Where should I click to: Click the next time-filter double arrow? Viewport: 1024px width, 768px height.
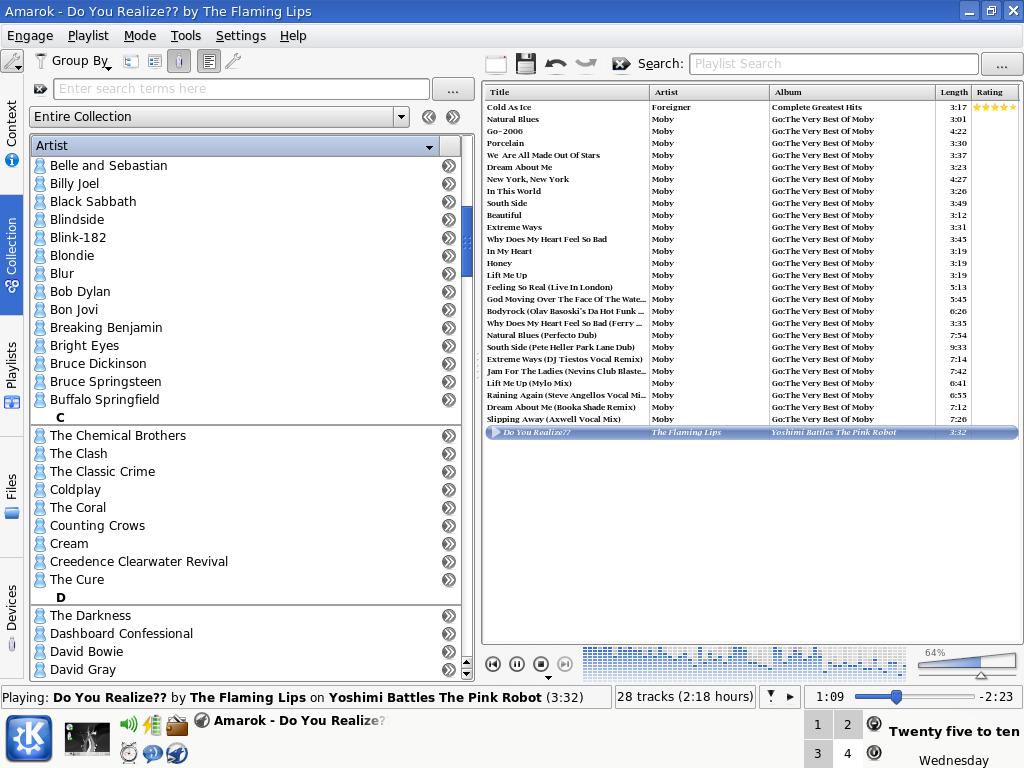[x=453, y=117]
